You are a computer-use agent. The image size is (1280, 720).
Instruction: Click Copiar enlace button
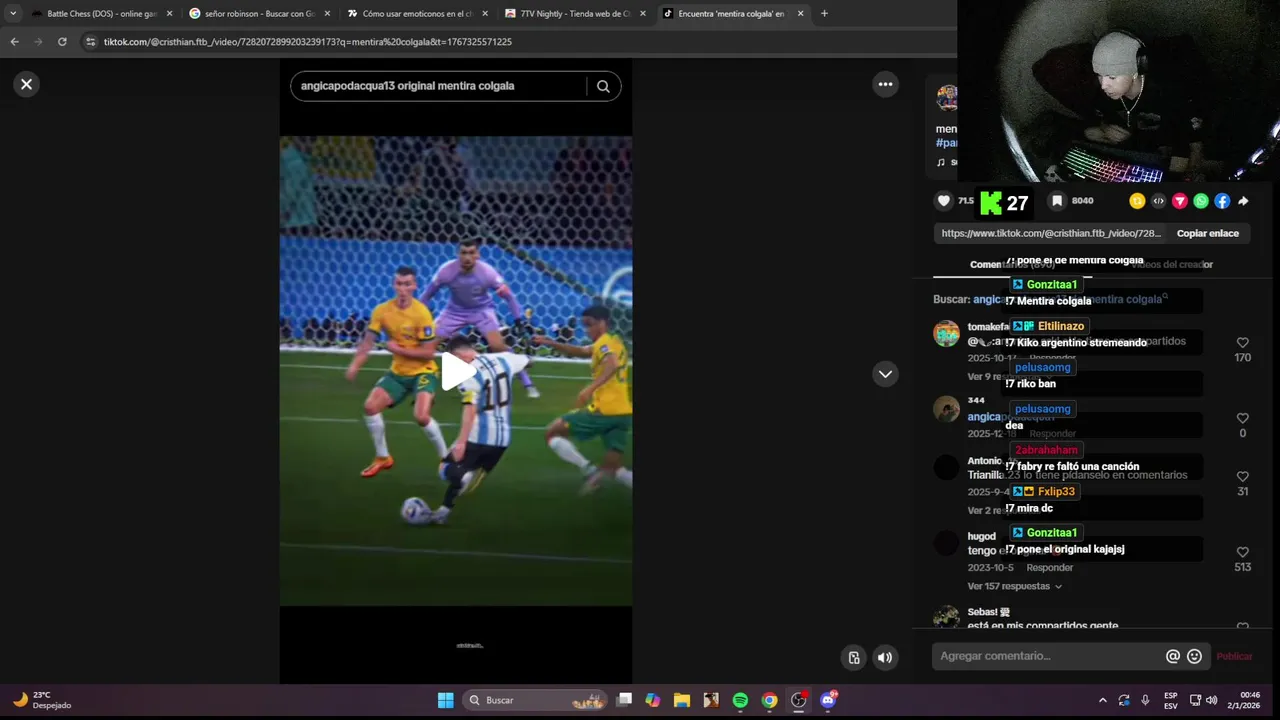tap(1207, 233)
